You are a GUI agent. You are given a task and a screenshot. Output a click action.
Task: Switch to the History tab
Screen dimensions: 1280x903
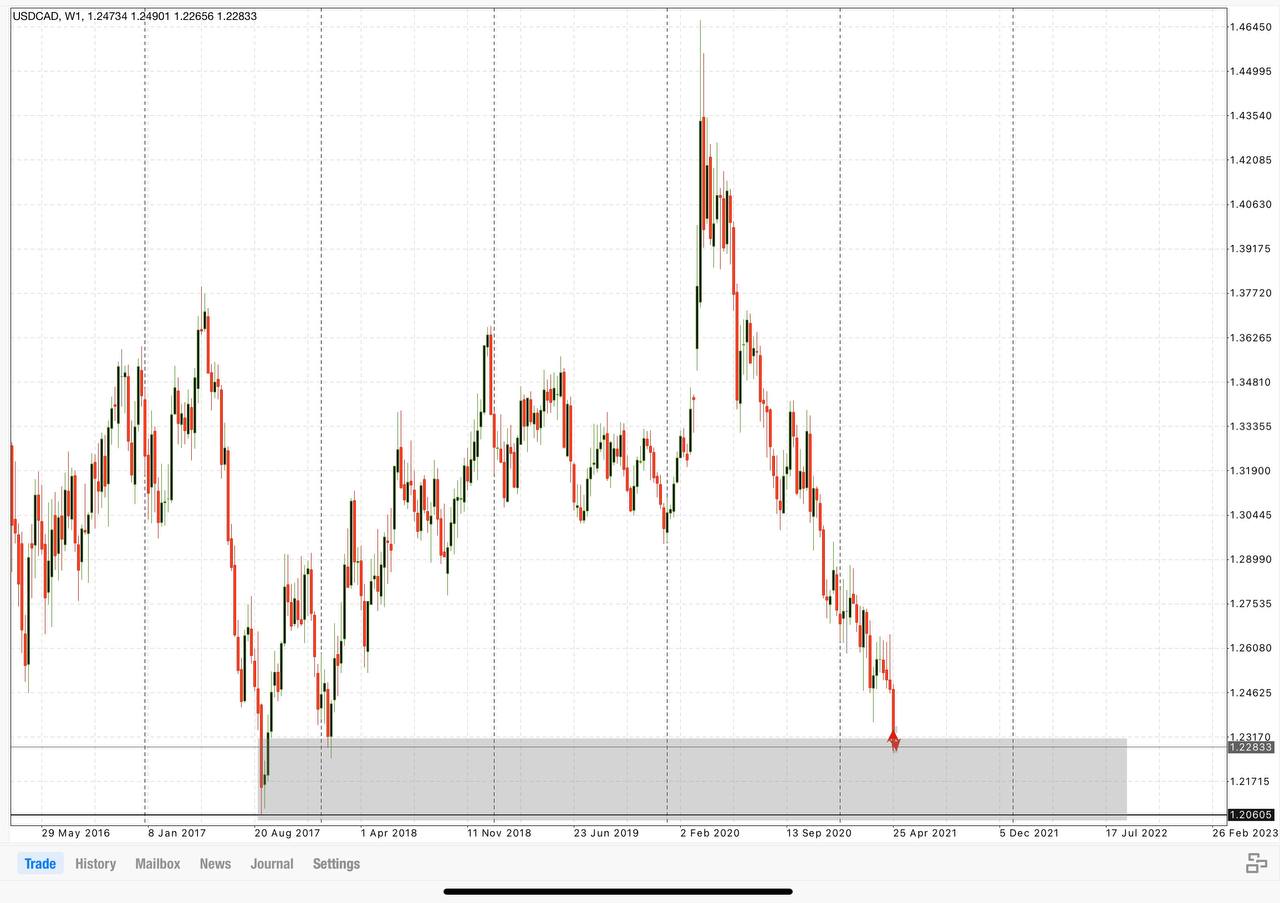(x=95, y=864)
